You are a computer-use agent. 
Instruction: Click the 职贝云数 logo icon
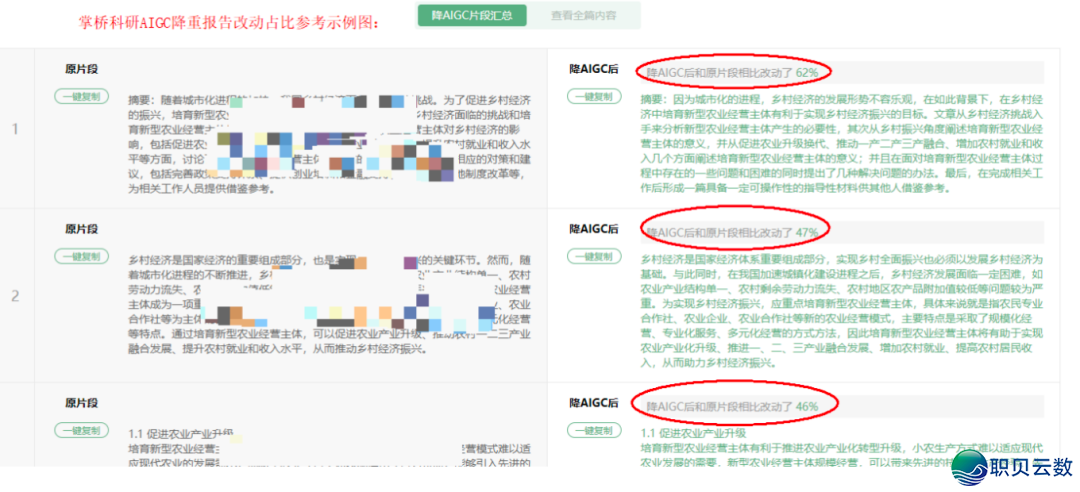point(967,468)
